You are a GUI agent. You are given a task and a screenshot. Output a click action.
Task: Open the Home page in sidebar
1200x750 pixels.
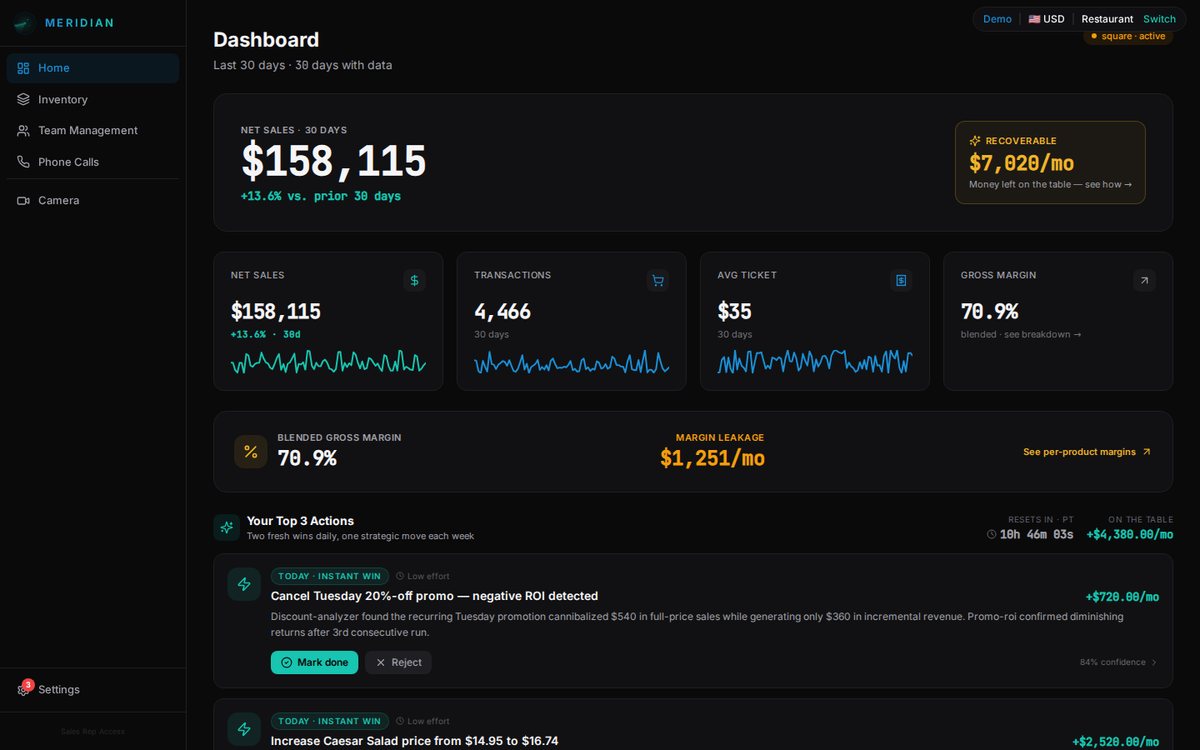[93, 68]
